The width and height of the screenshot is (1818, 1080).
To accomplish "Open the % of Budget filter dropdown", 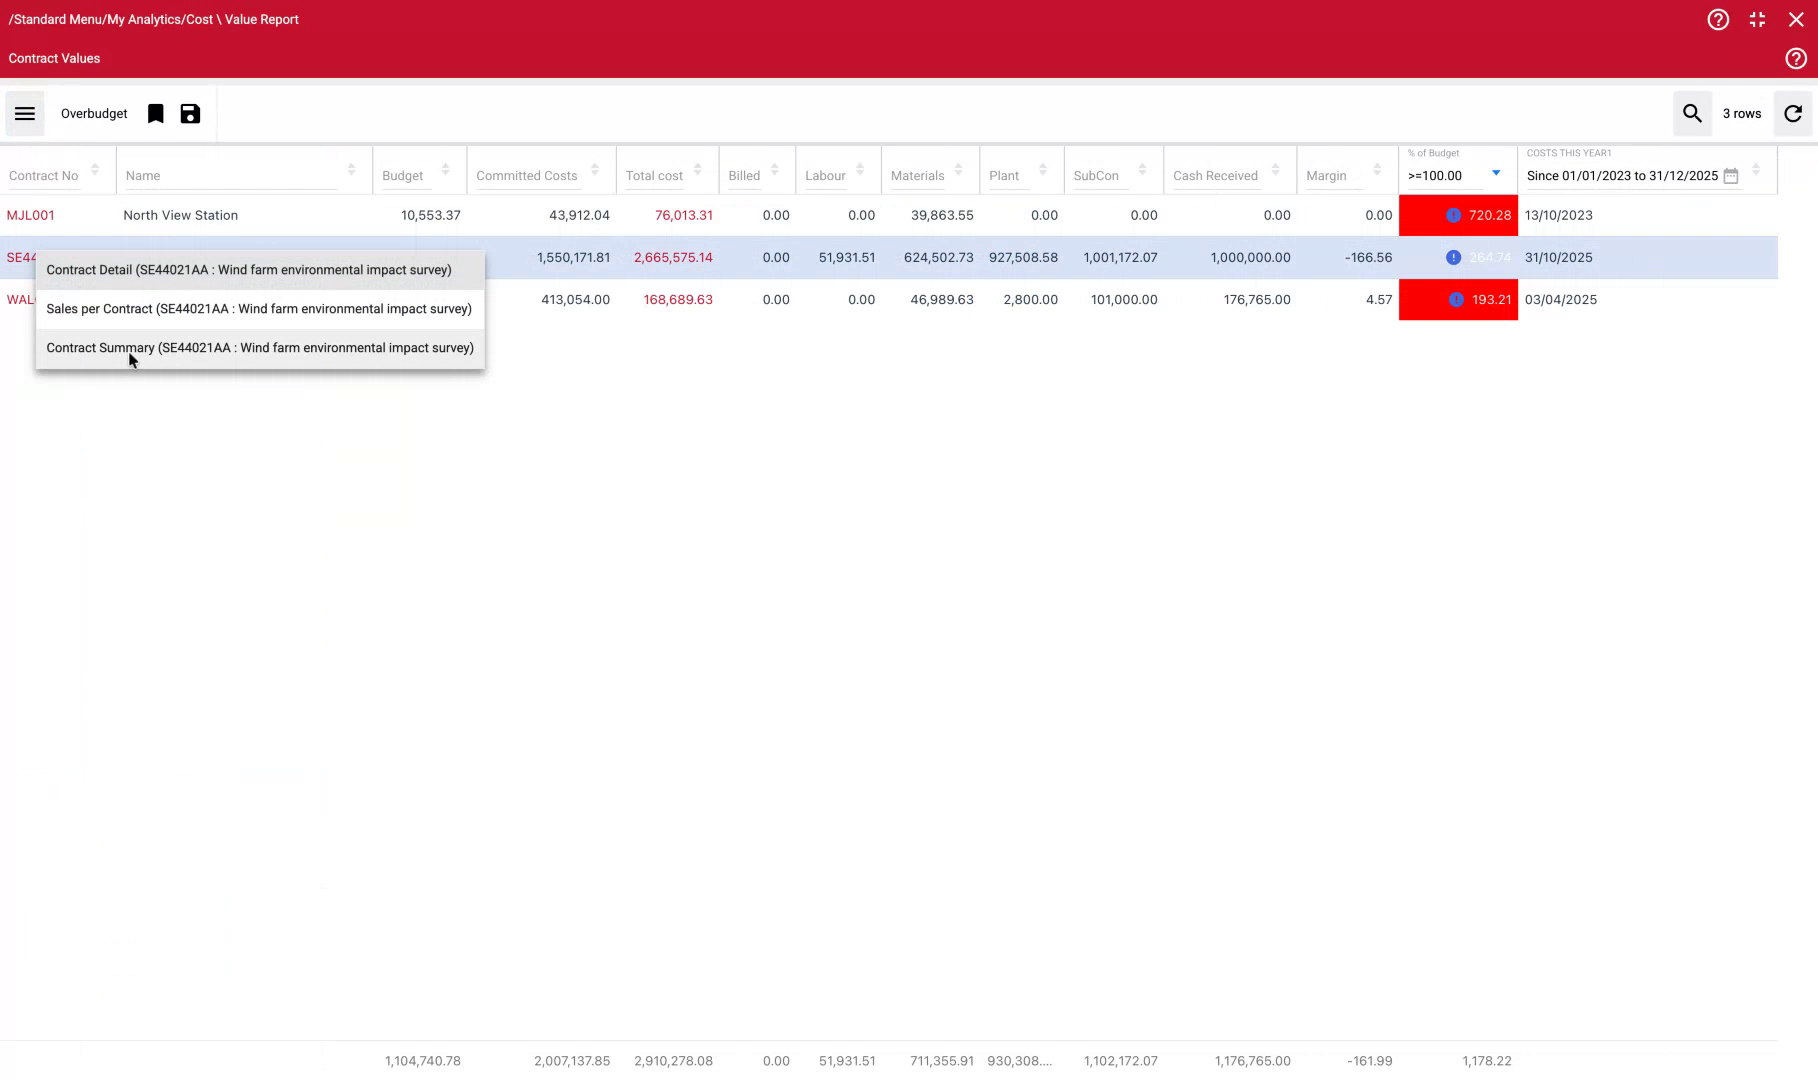I will coord(1495,173).
